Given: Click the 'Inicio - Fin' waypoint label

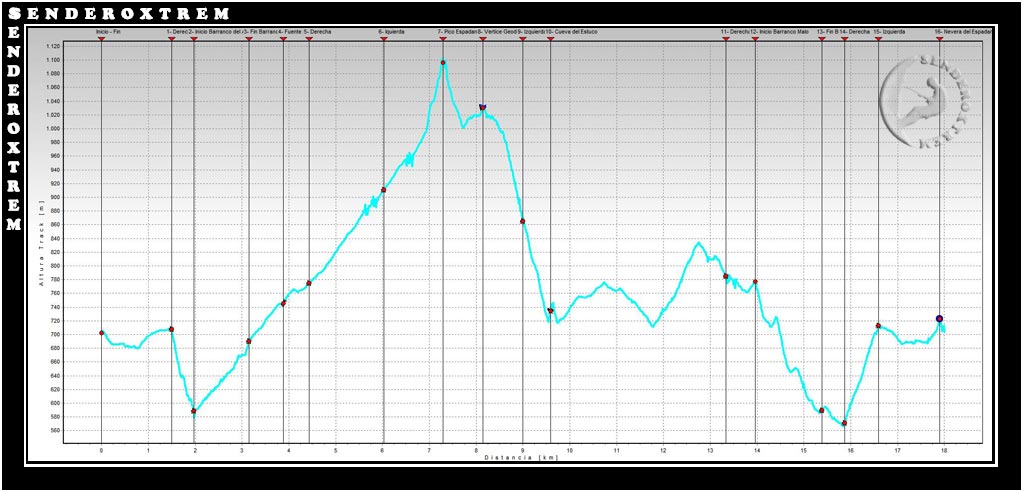Looking at the screenshot, I should tap(108, 31).
